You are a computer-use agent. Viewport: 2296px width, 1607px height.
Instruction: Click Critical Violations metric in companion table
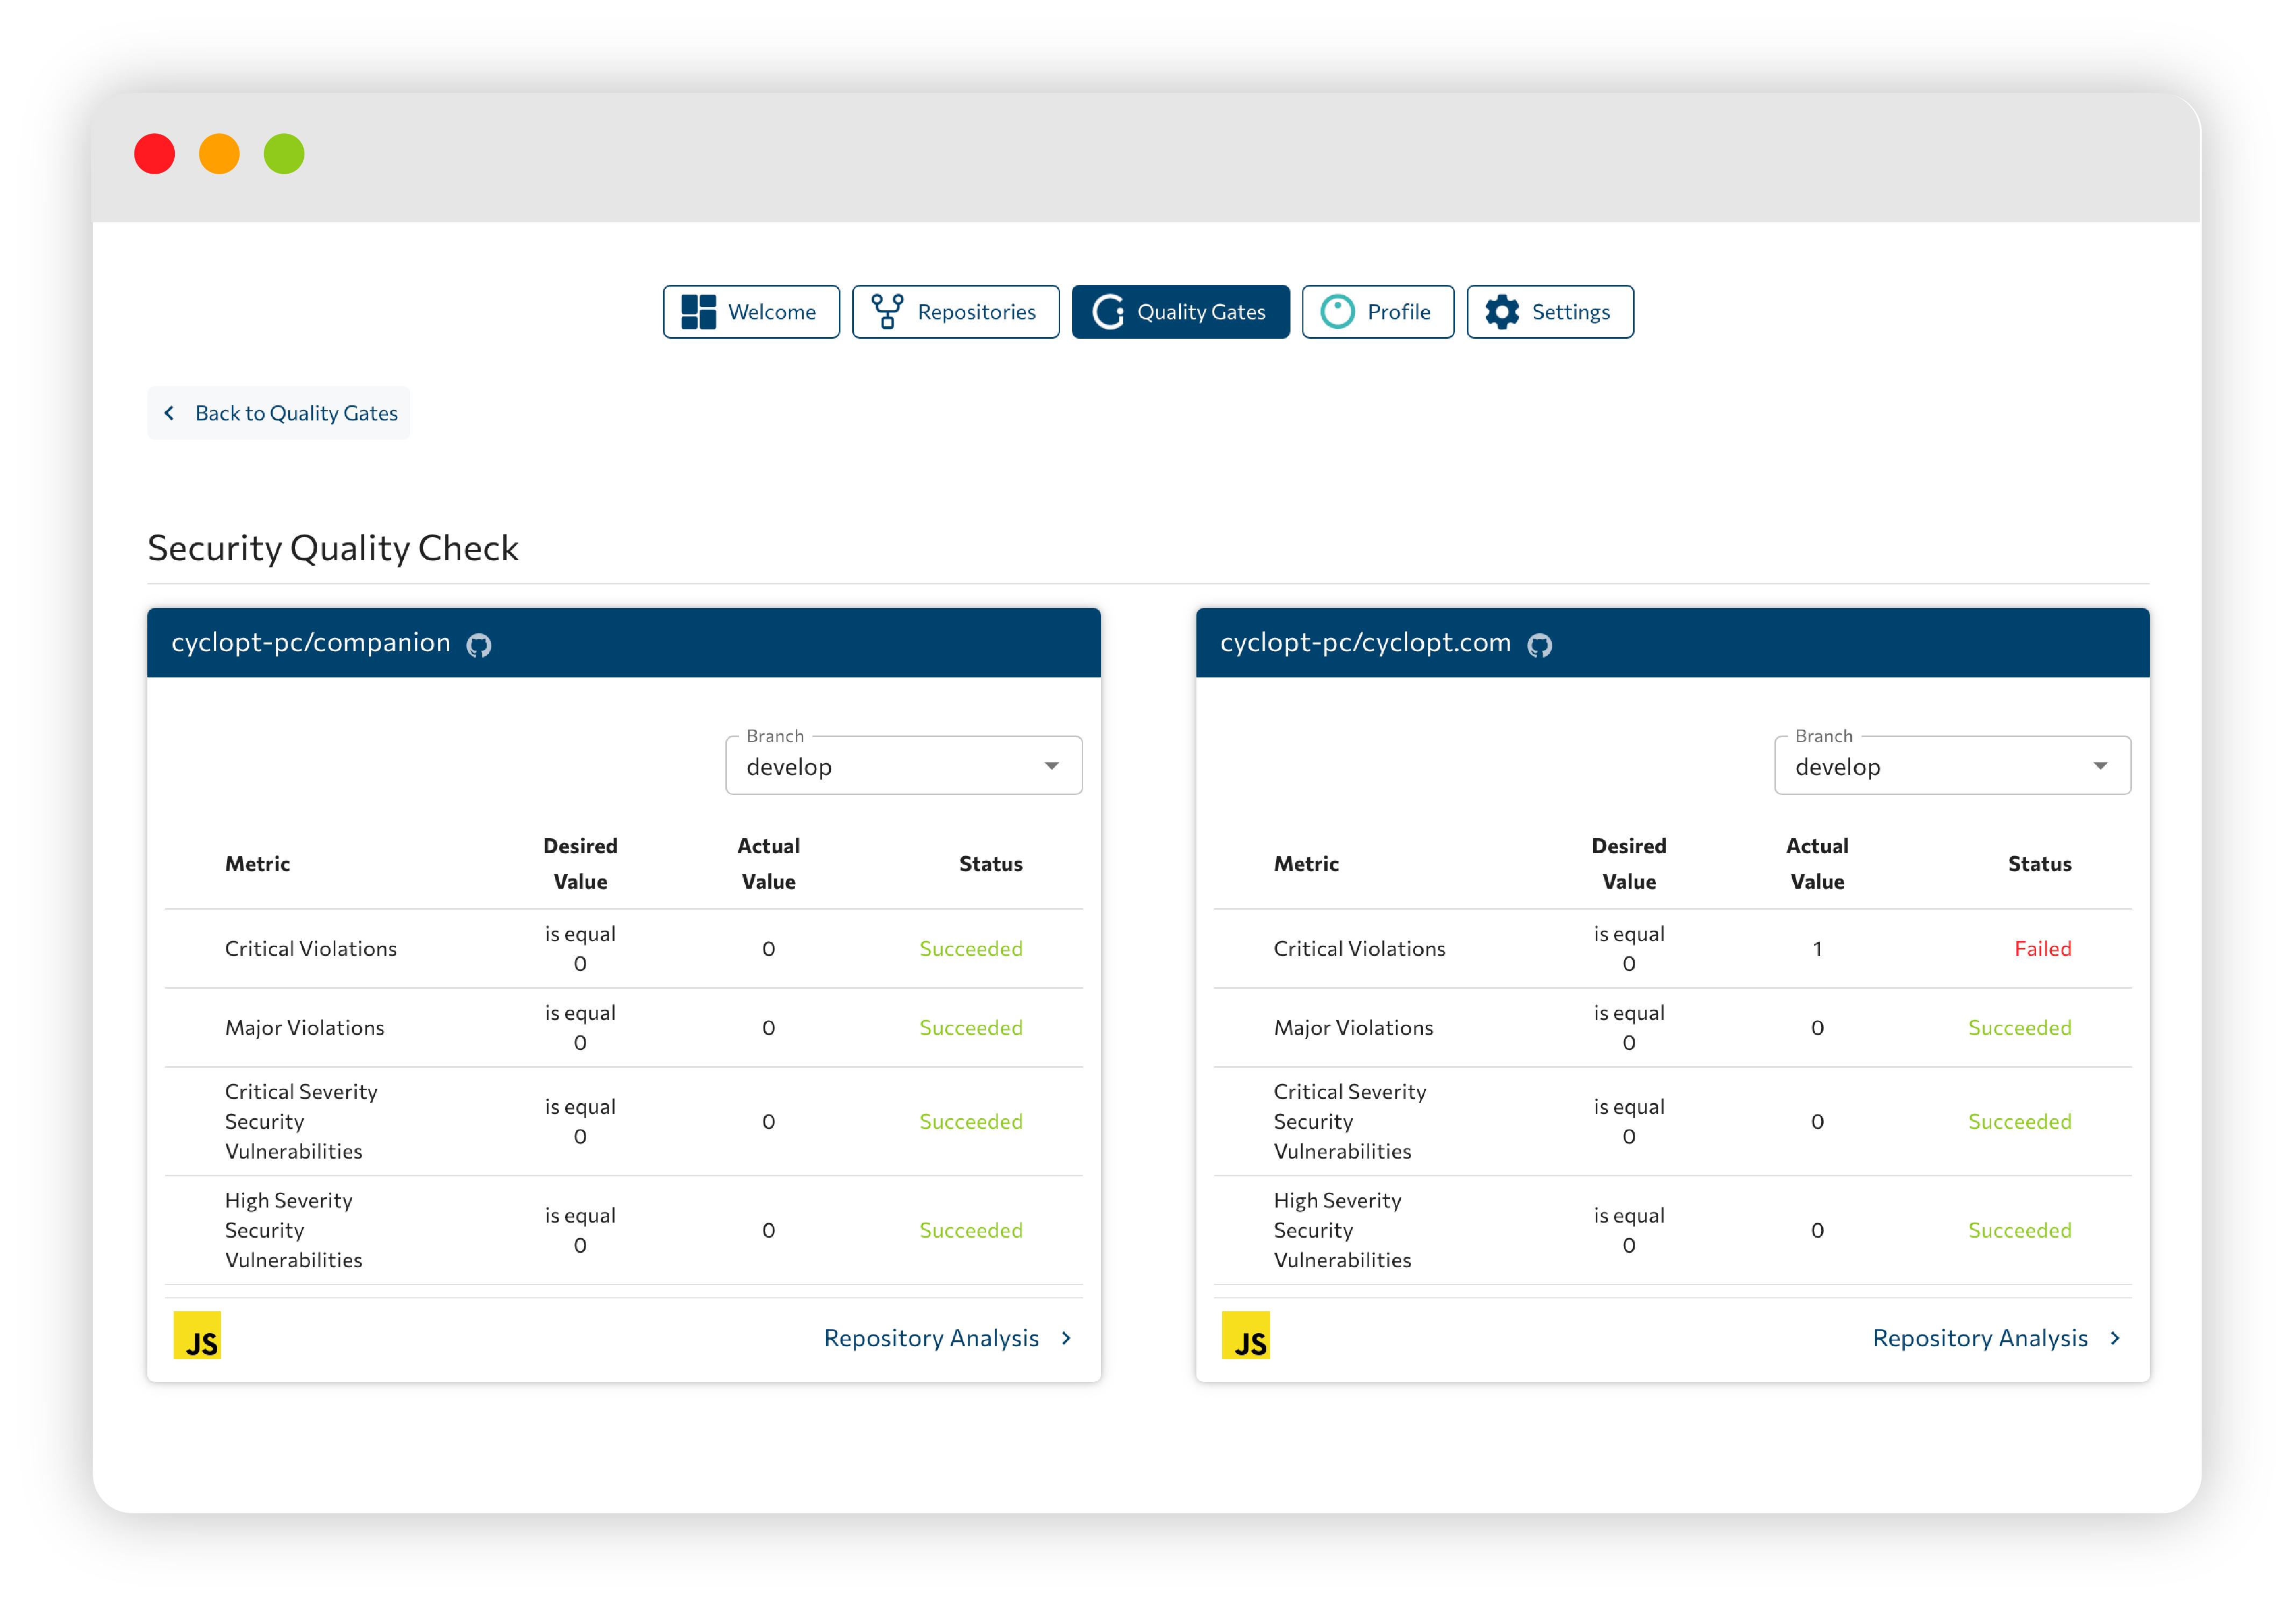[311, 948]
